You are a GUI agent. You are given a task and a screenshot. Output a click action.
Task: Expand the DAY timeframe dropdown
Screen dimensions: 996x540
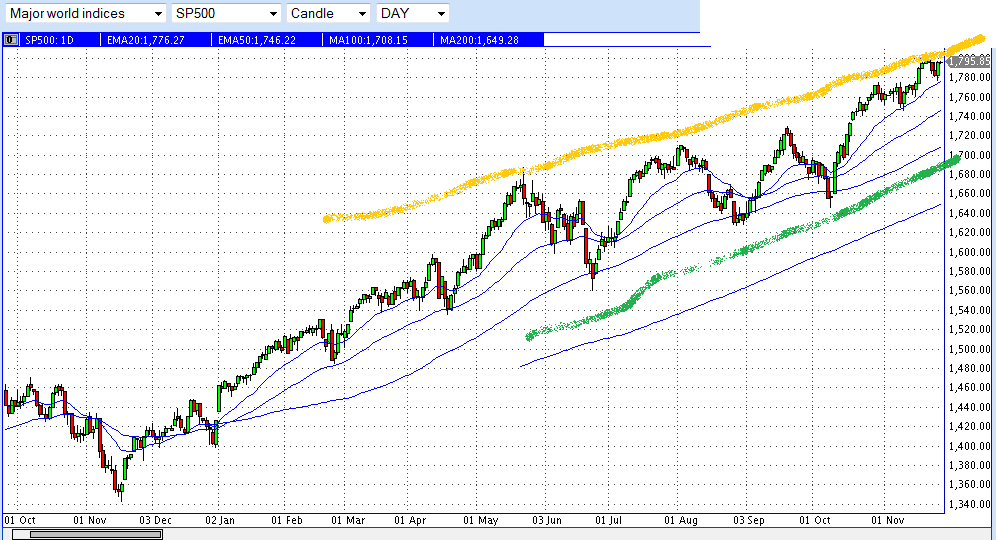click(x=412, y=13)
